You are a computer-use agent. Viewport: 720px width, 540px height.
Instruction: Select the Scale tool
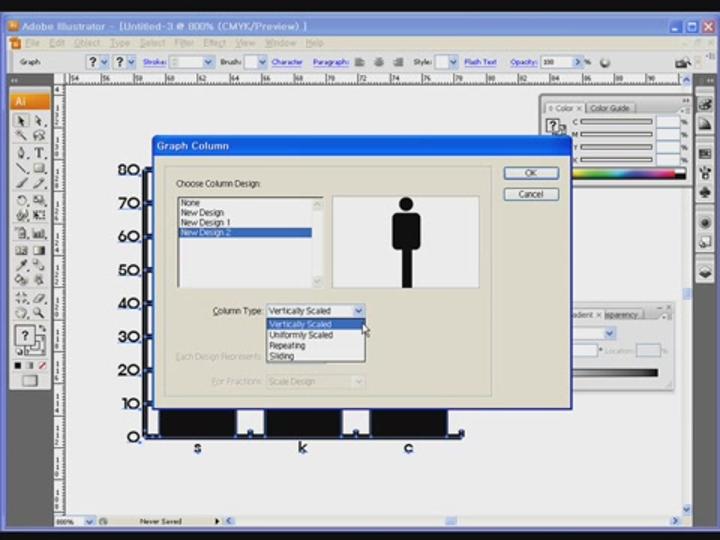pyautogui.click(x=39, y=200)
